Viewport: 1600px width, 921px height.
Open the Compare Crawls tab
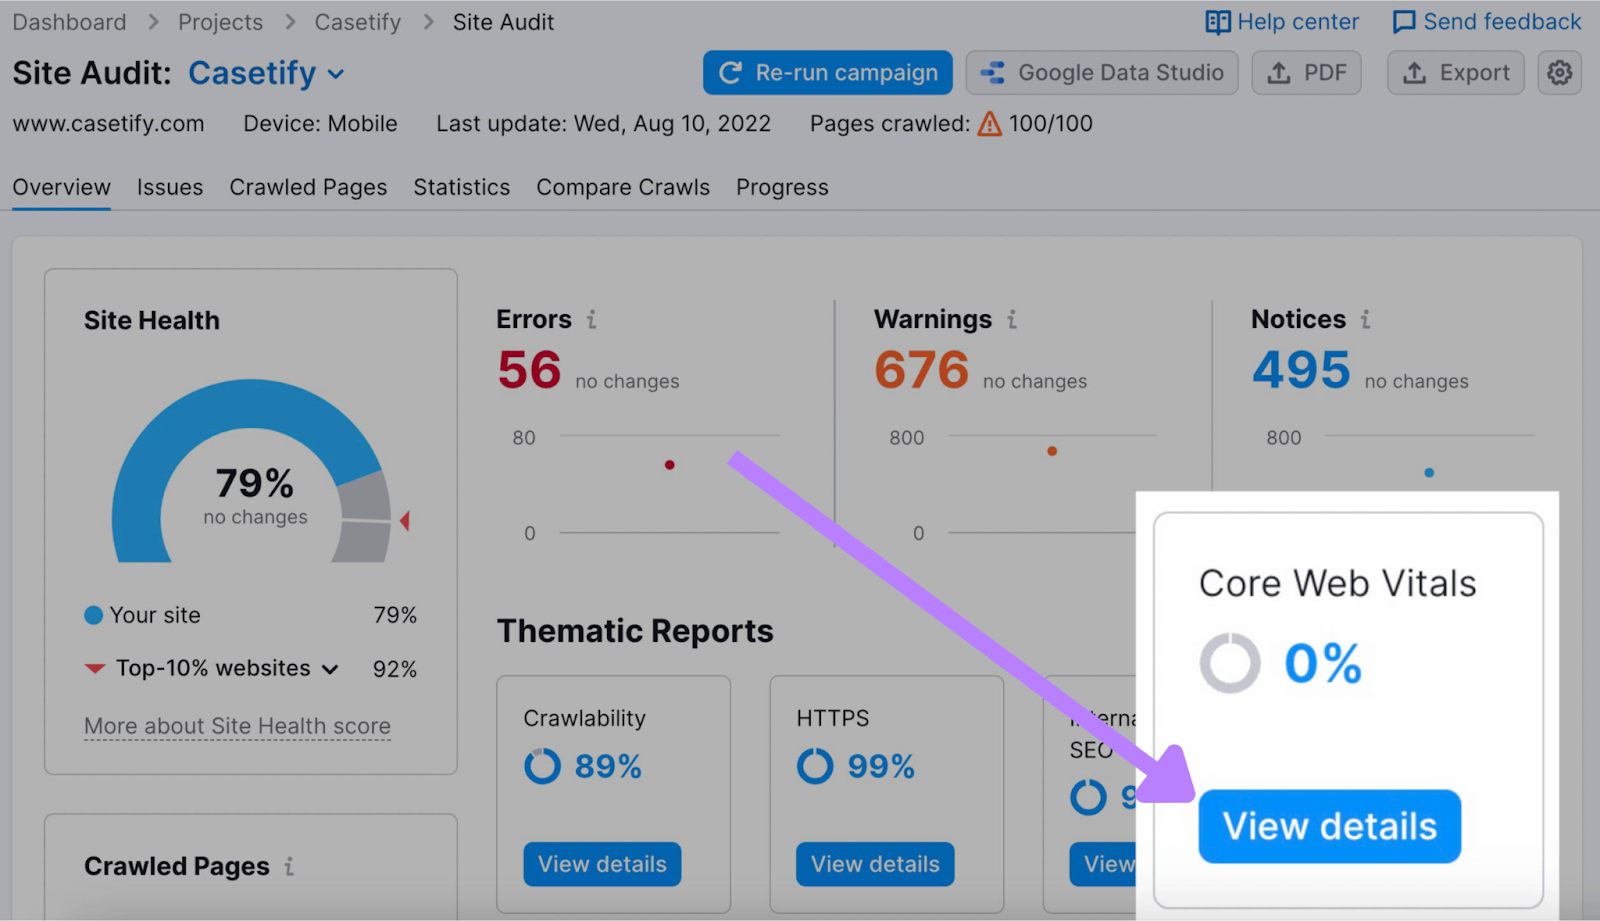(x=623, y=188)
